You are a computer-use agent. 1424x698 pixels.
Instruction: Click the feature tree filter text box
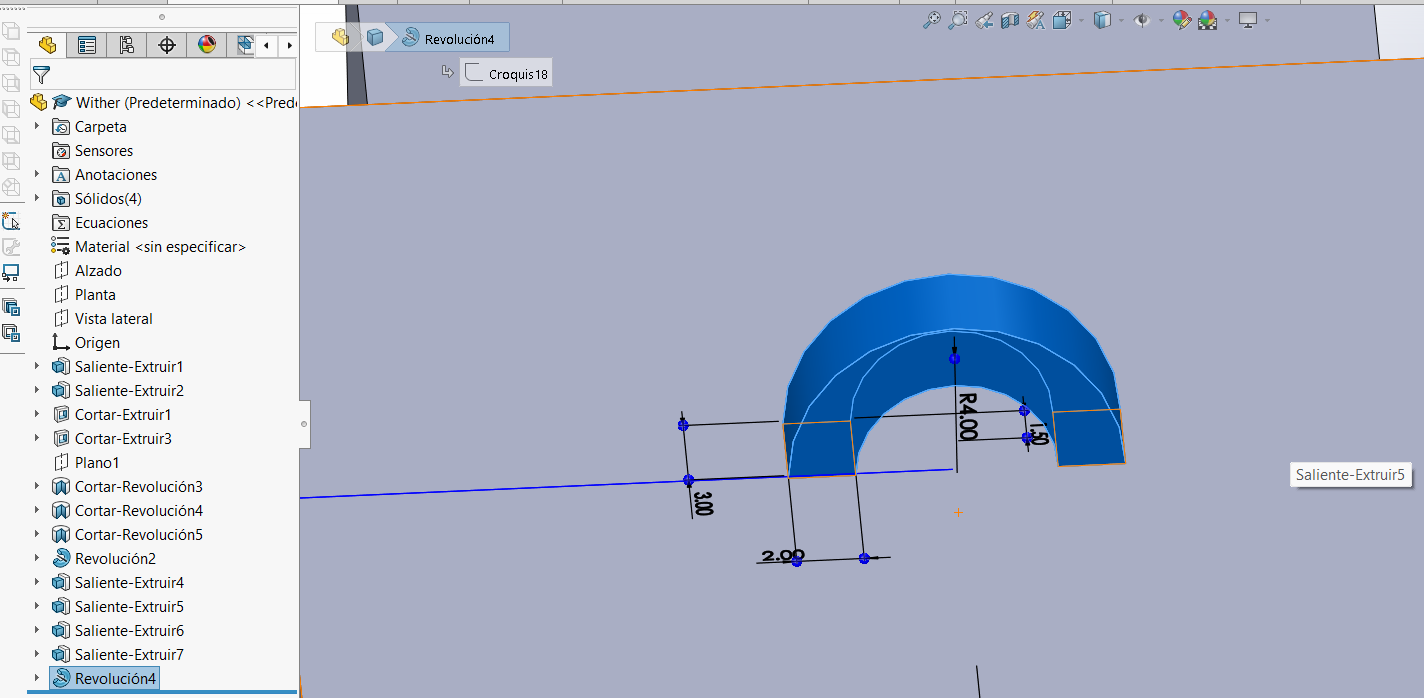tap(174, 75)
